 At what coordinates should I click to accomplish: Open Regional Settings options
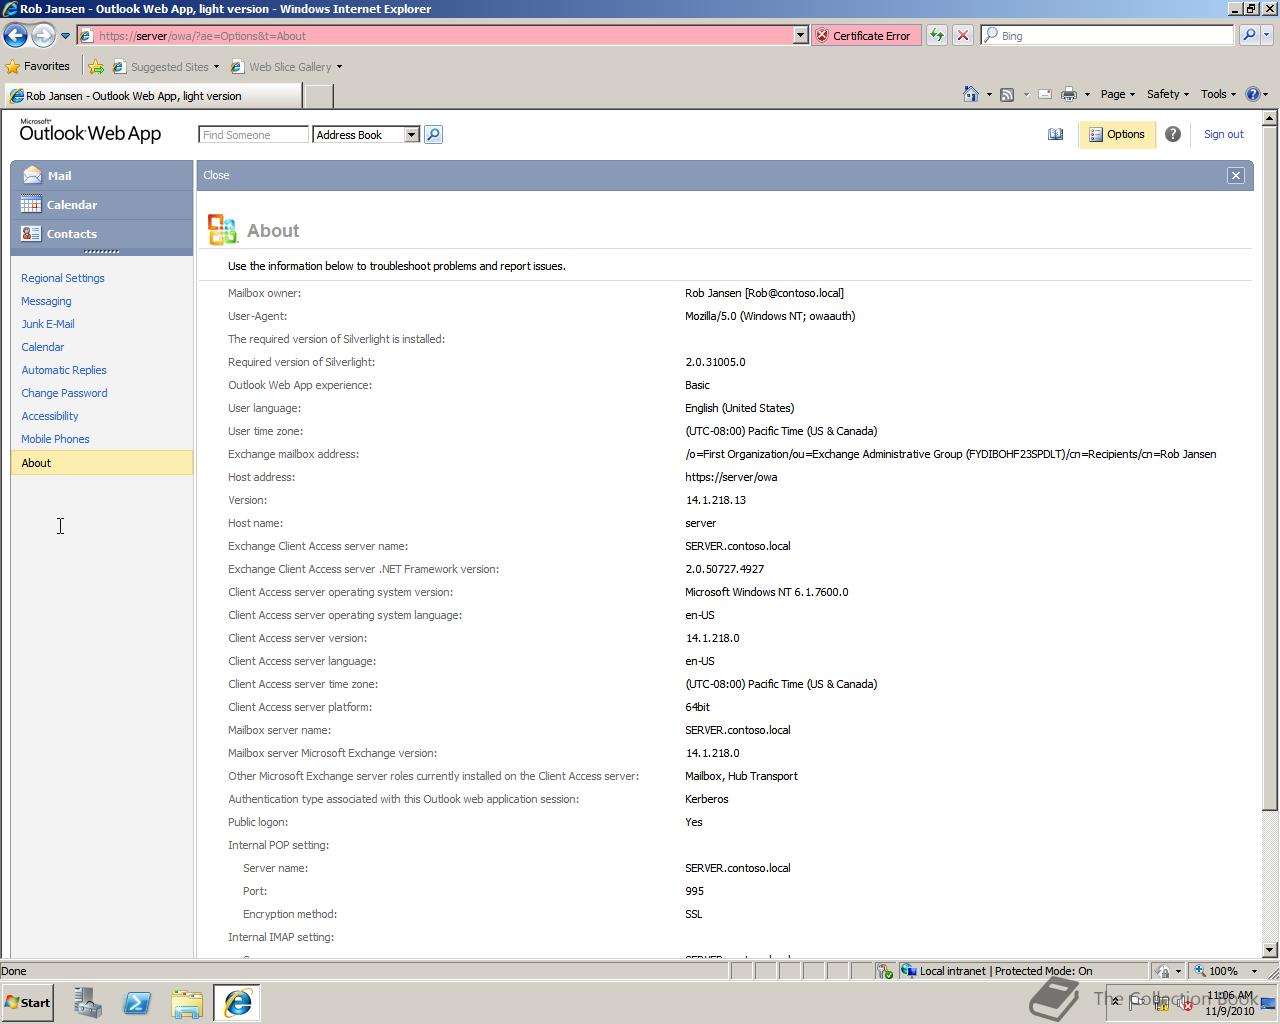(x=63, y=278)
